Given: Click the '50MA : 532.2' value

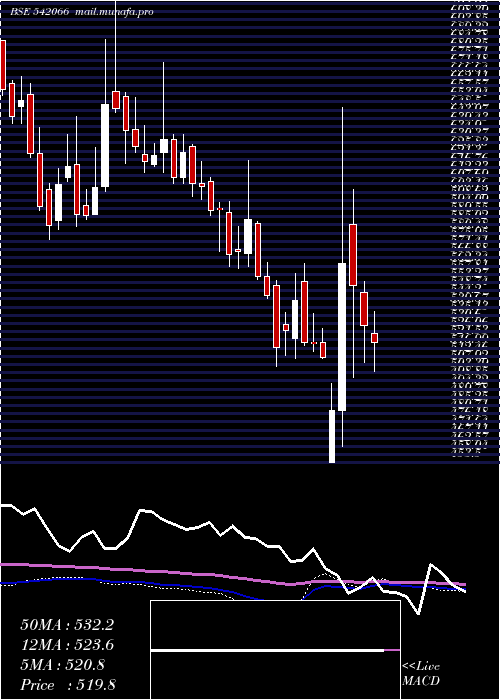Looking at the screenshot, I should [67, 625].
